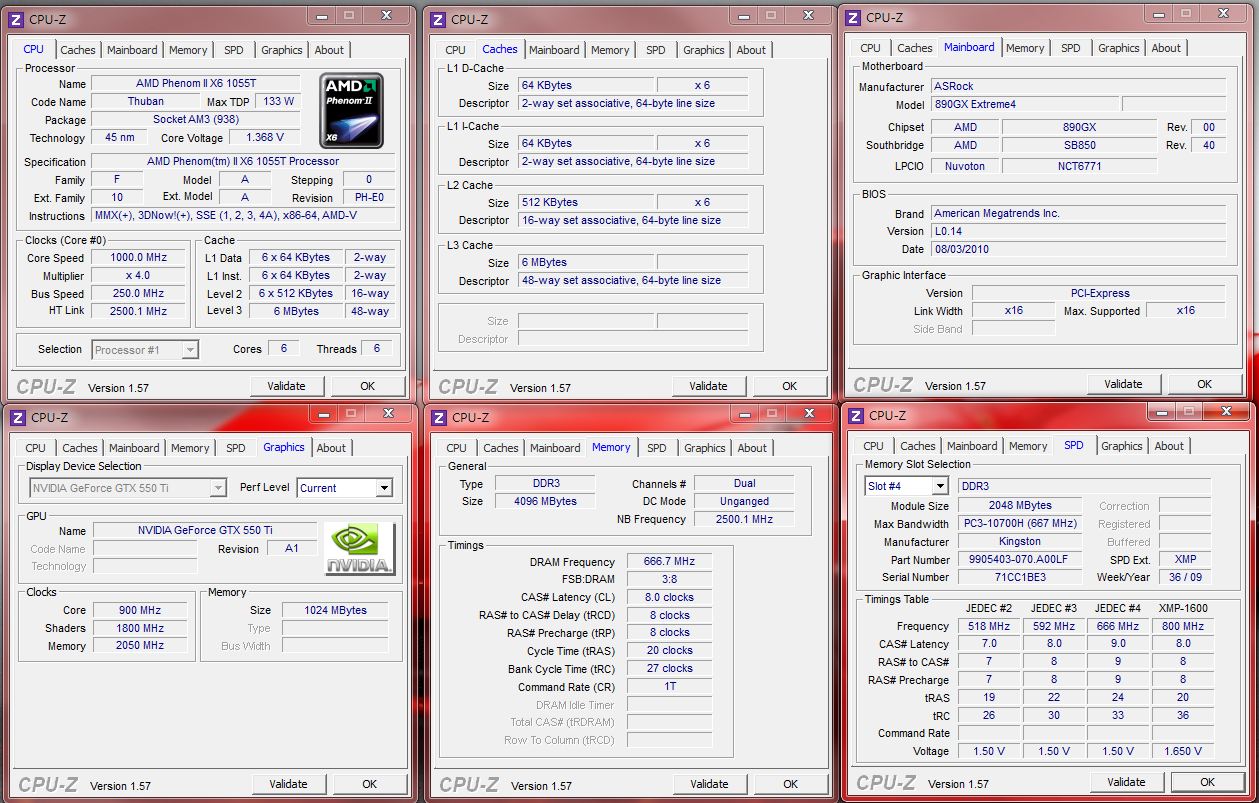
Task: Click the GPU Revision value "A1"
Action: [x=292, y=549]
